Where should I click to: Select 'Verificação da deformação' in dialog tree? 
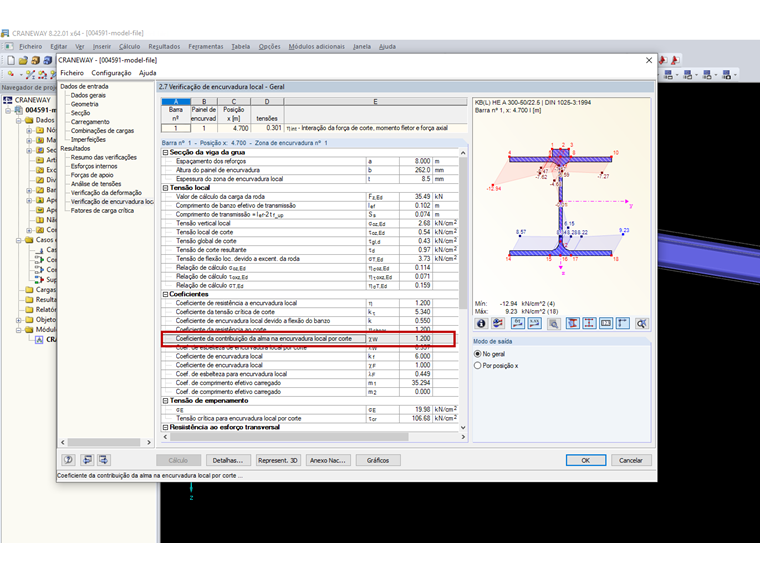pos(106,193)
